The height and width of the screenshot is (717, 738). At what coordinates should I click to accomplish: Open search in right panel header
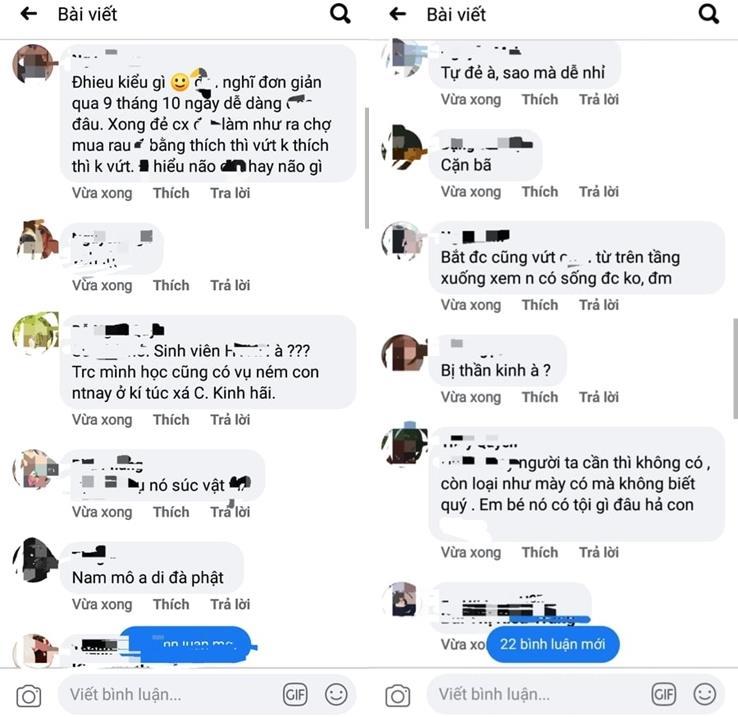pyautogui.click(x=708, y=14)
